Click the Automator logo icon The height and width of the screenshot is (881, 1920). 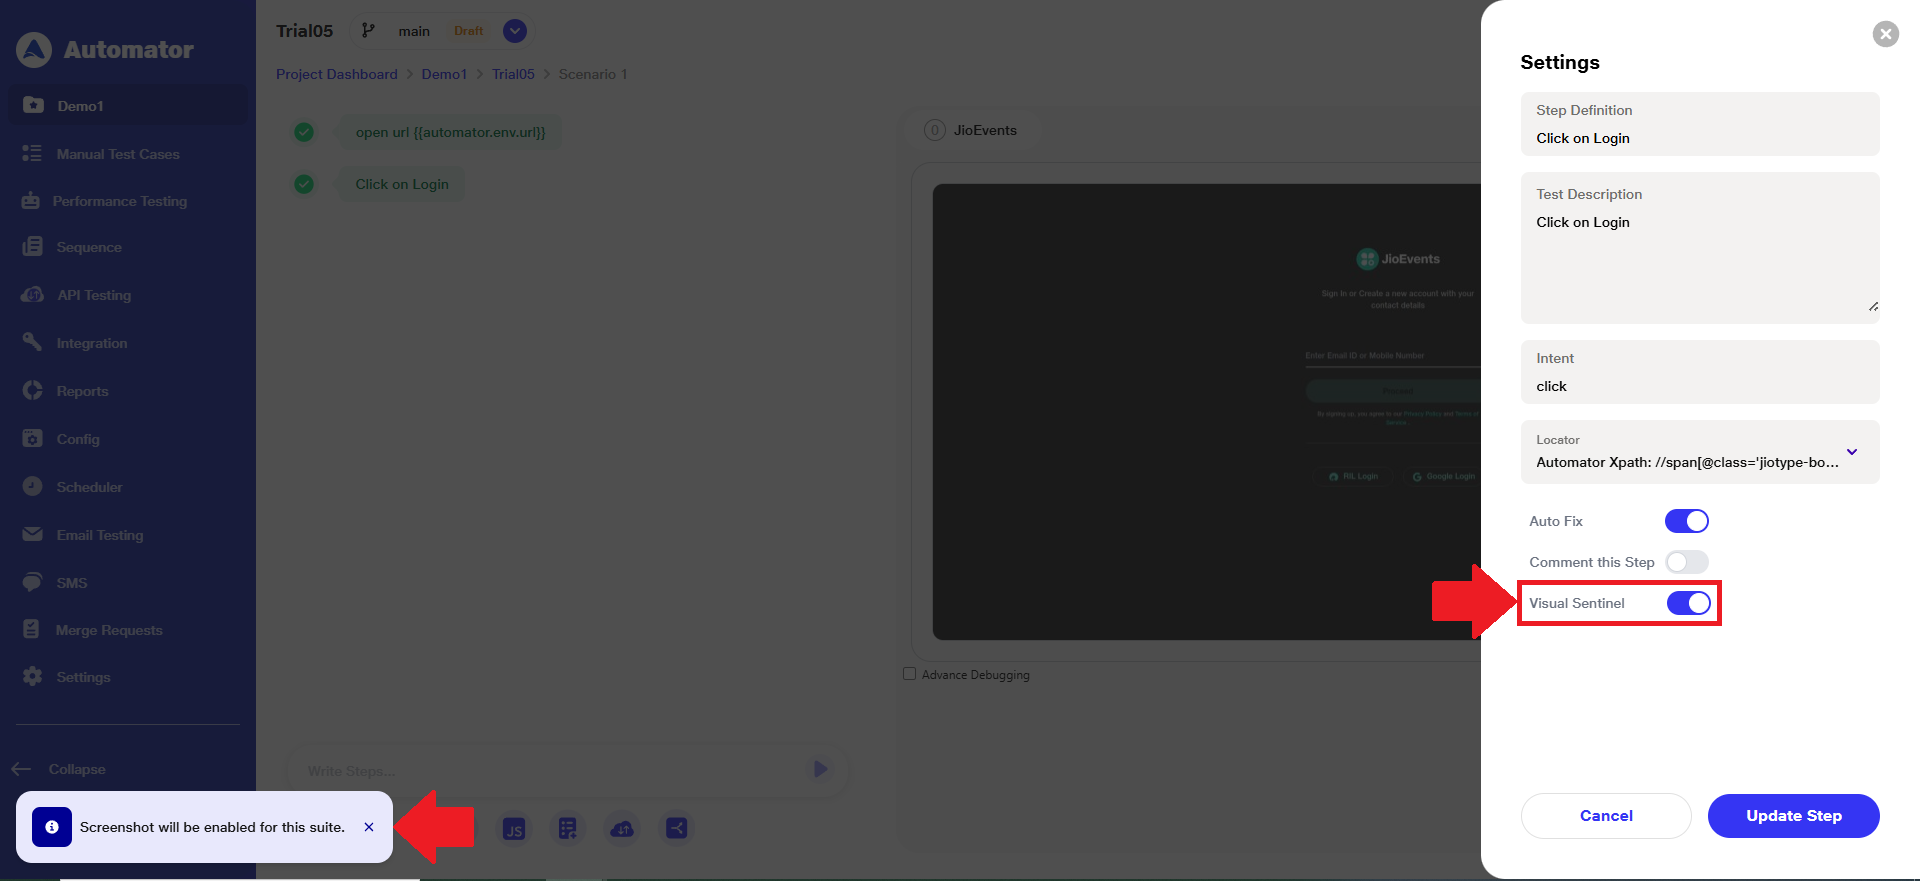pos(34,50)
